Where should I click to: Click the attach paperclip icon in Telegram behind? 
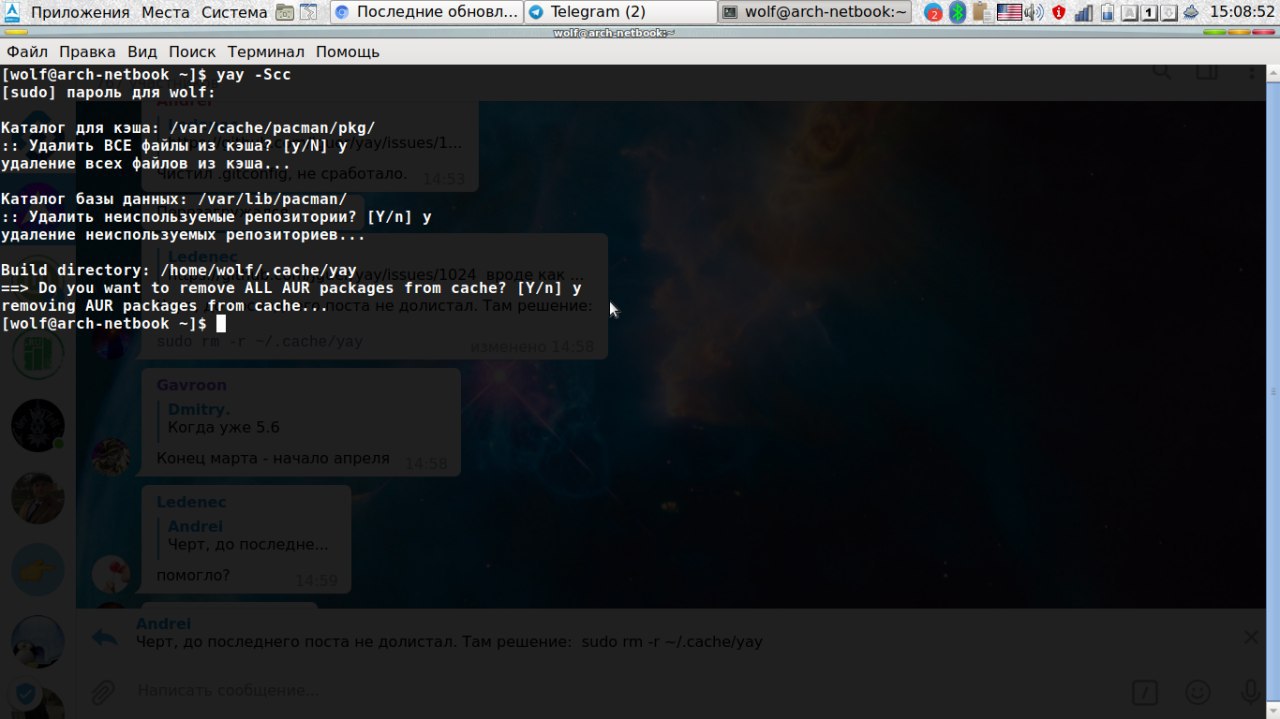point(103,691)
